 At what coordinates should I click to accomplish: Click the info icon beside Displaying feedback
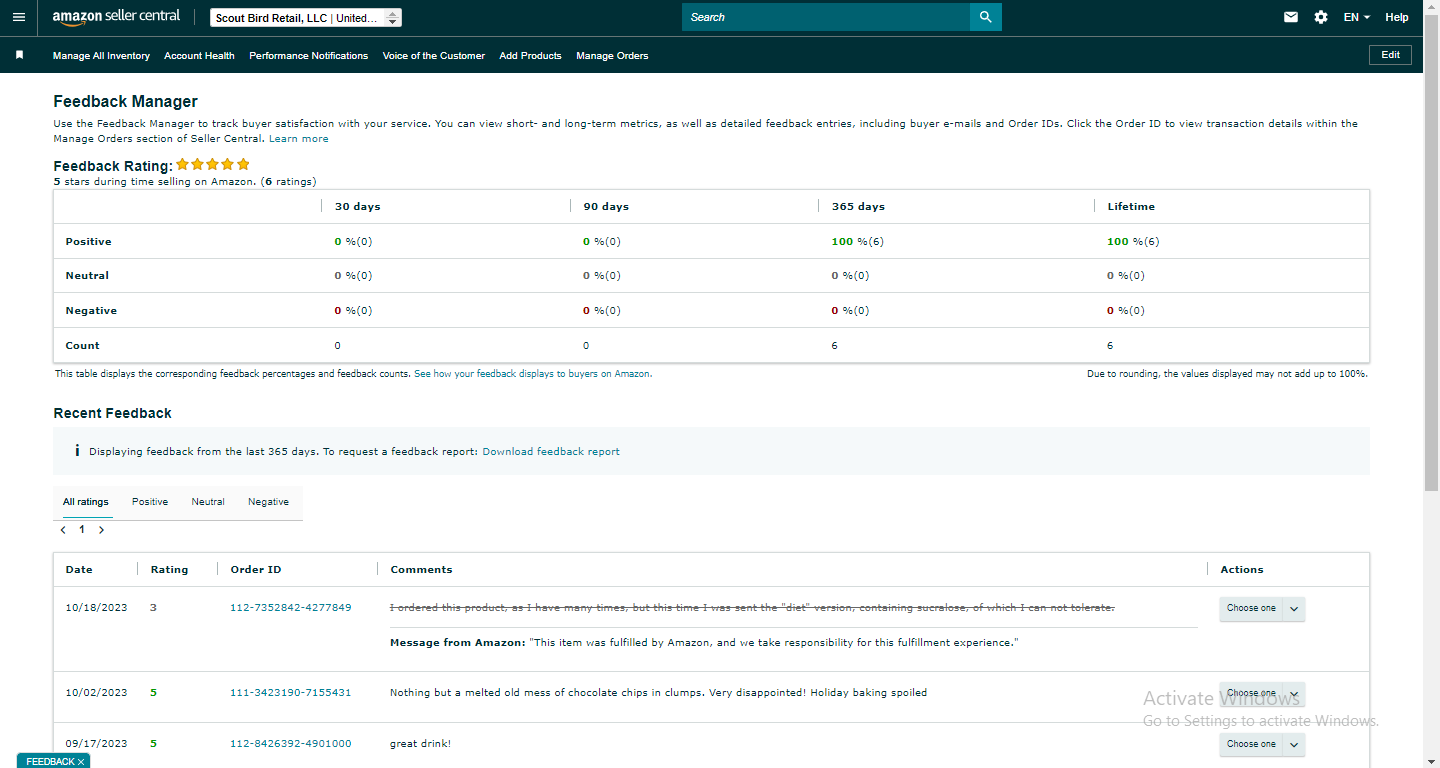click(77, 451)
